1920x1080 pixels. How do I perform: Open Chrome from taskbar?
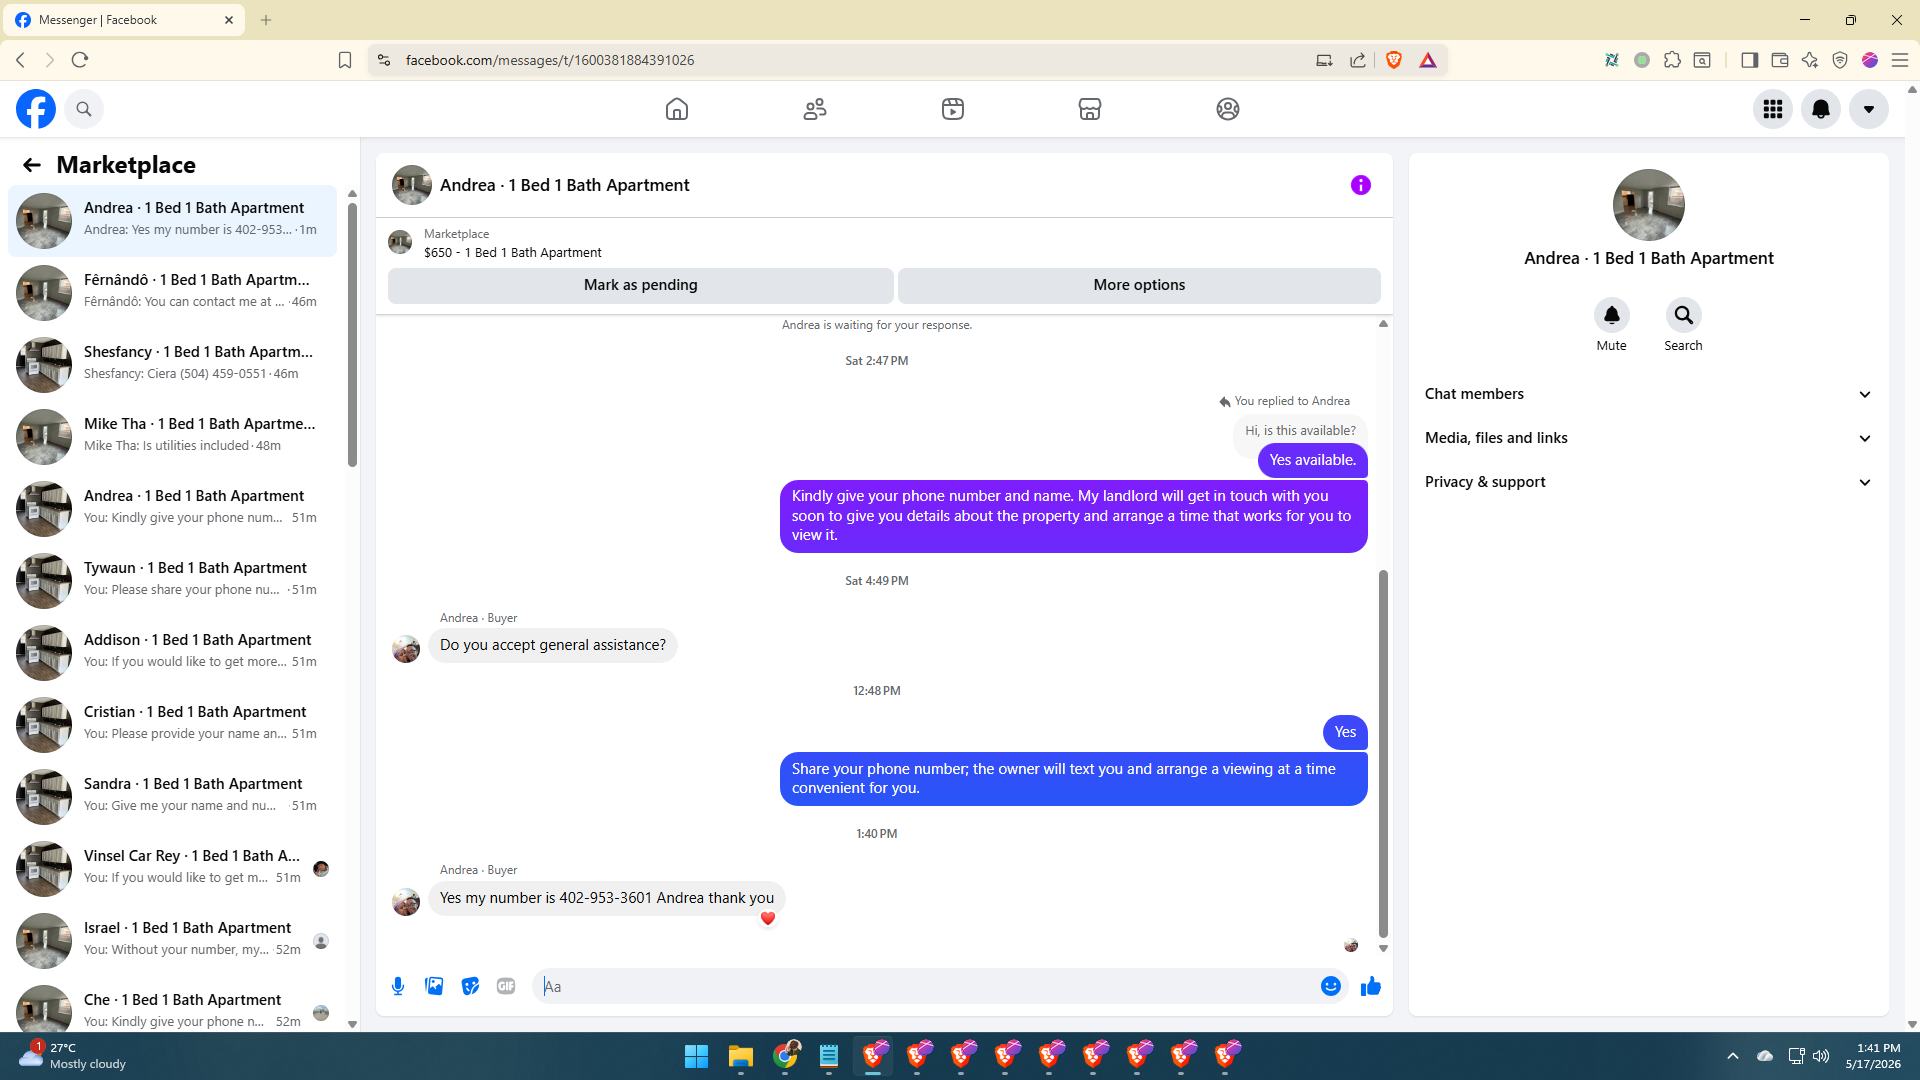pyautogui.click(x=785, y=1056)
